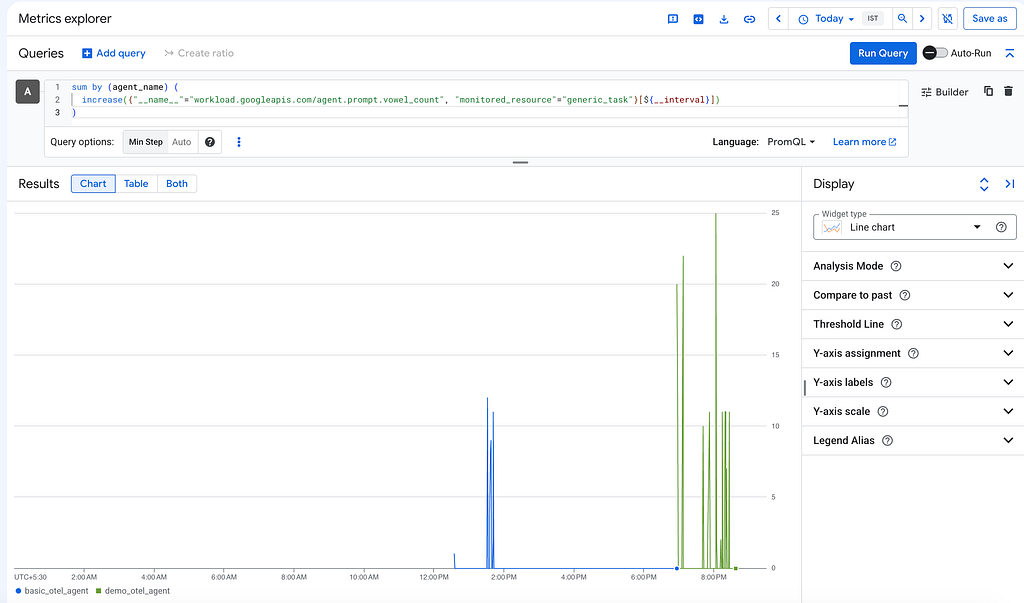Viewport: 1024px width, 603px height.
Task: Click the Create ratio button
Action: pyautogui.click(x=199, y=53)
